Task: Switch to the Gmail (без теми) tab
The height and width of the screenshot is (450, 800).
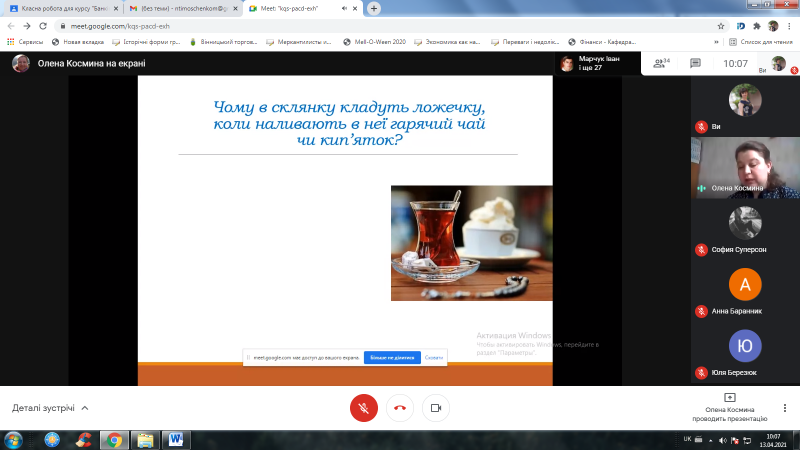Action: [x=184, y=9]
